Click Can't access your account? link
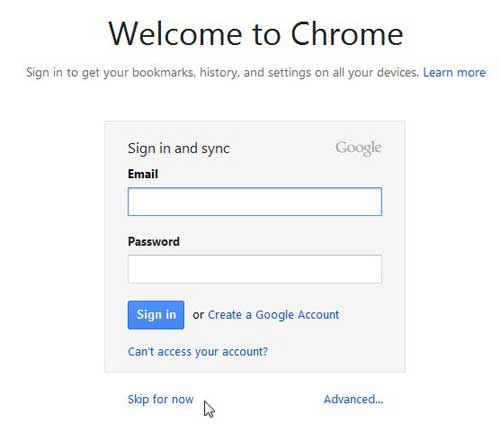The image size is (500, 442). click(198, 352)
